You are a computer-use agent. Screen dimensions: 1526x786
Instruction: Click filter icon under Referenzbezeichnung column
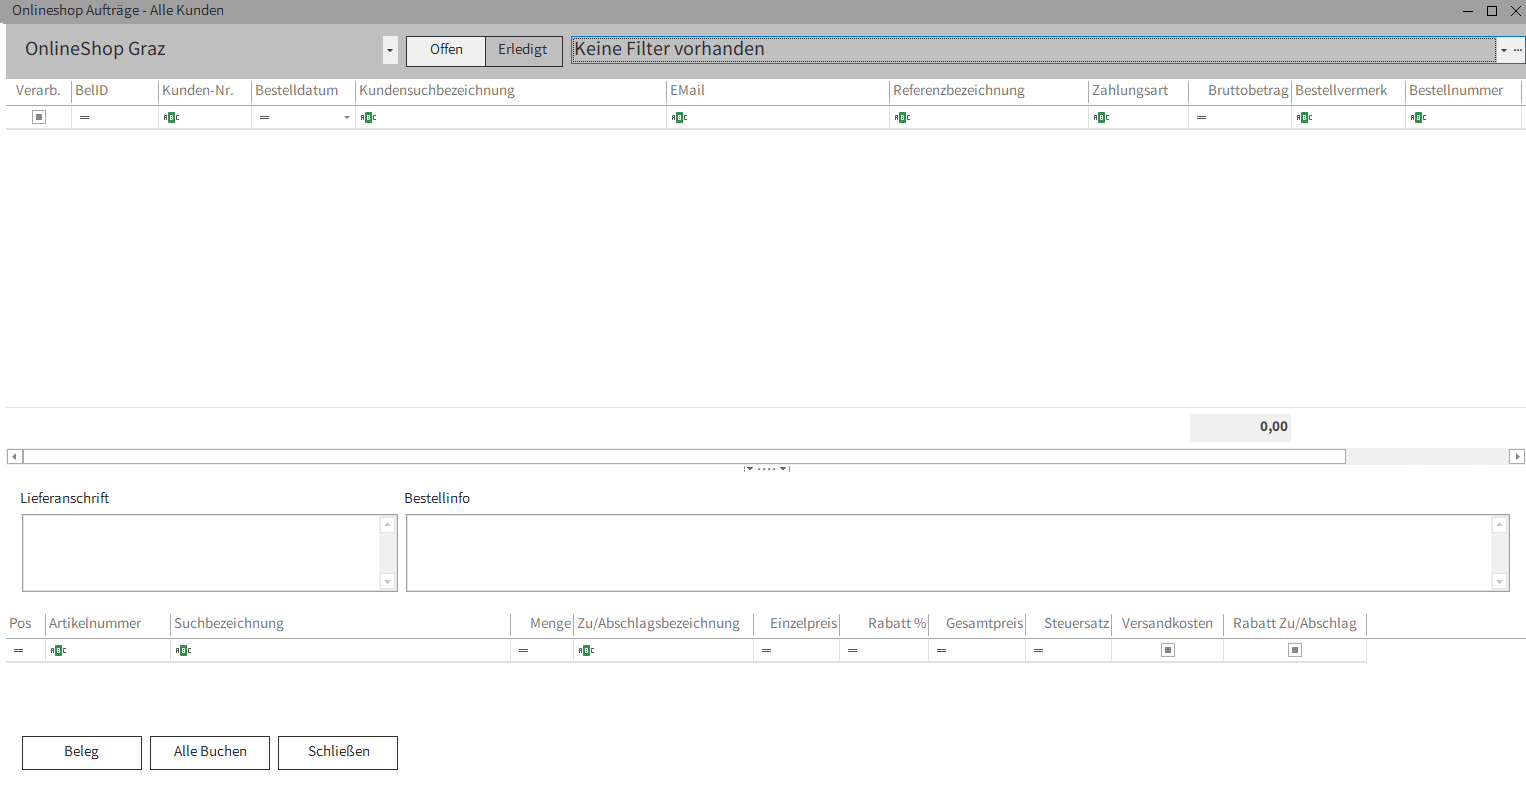tap(902, 118)
